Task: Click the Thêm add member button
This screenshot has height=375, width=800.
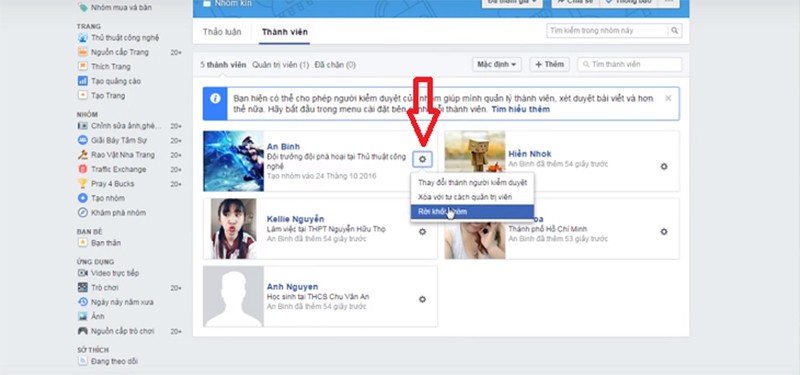Action: (549, 64)
